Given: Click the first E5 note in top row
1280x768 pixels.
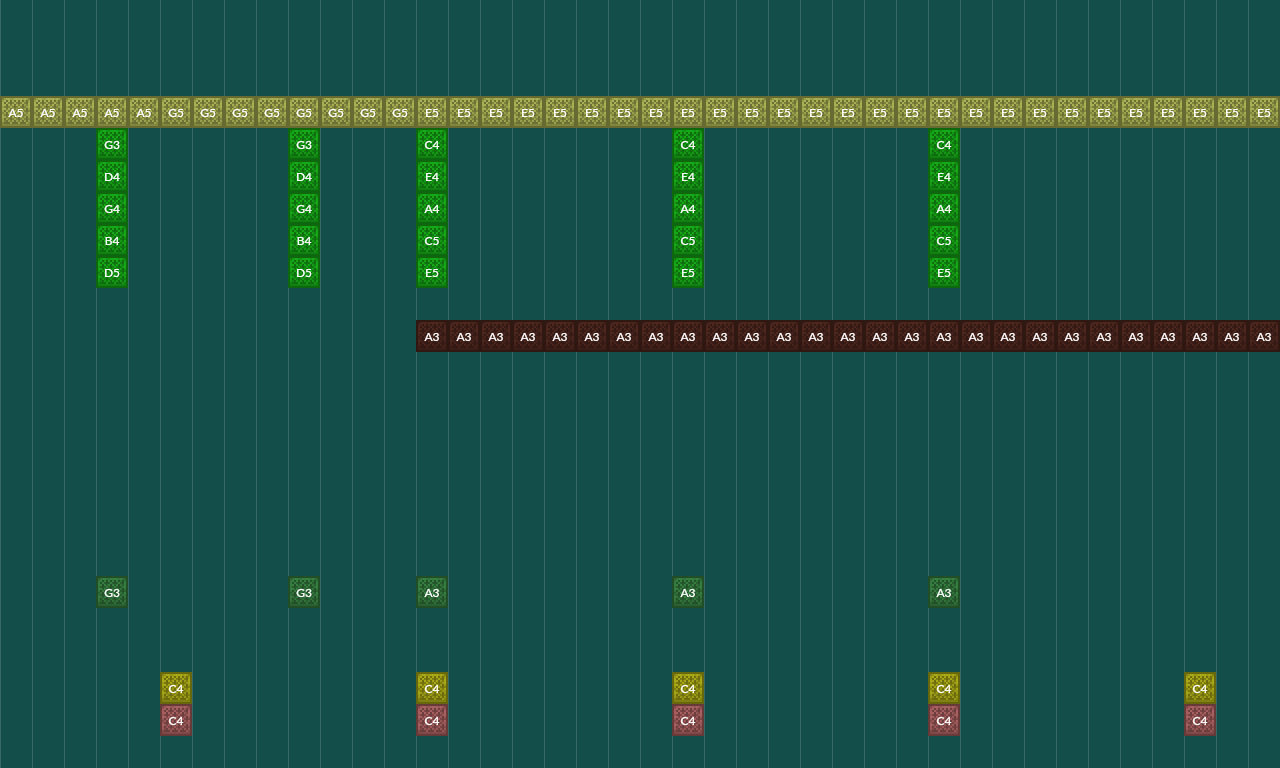Looking at the screenshot, I should 432,113.
